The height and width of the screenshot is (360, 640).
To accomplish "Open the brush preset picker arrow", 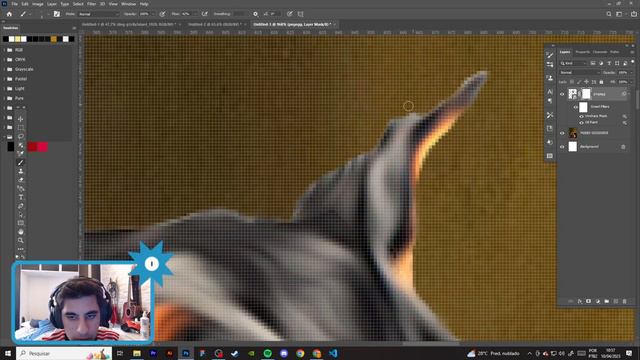I will (x=48, y=14).
